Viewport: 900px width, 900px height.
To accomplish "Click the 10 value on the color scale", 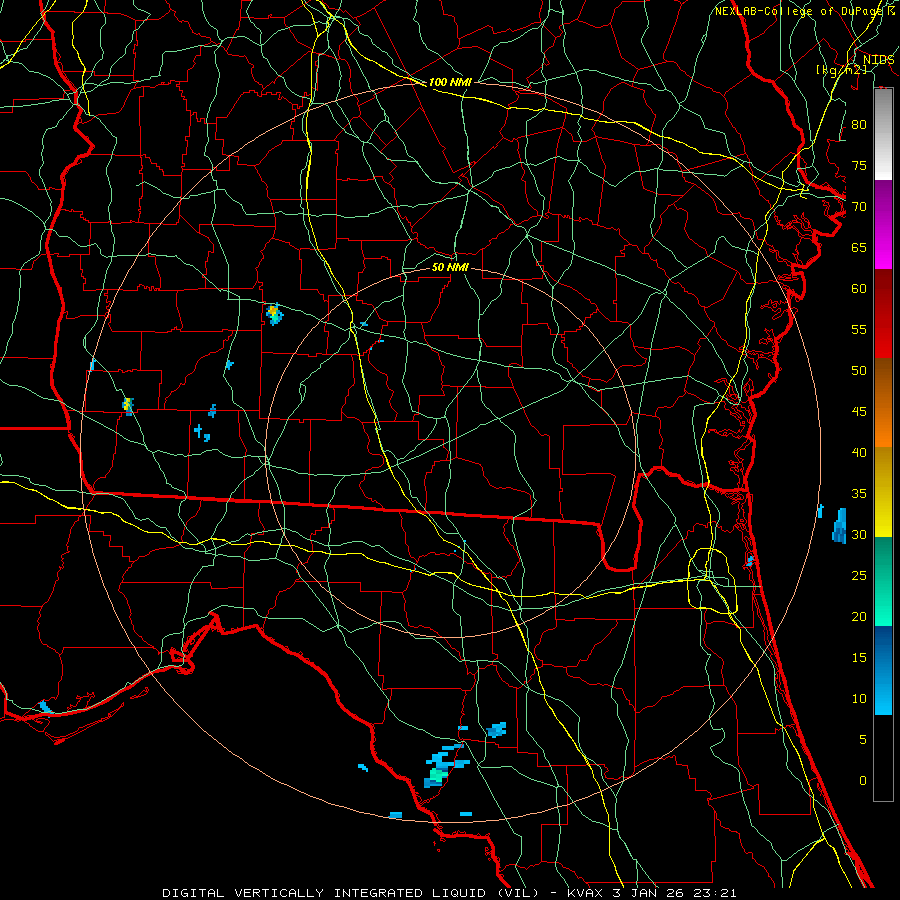I will pos(859,699).
